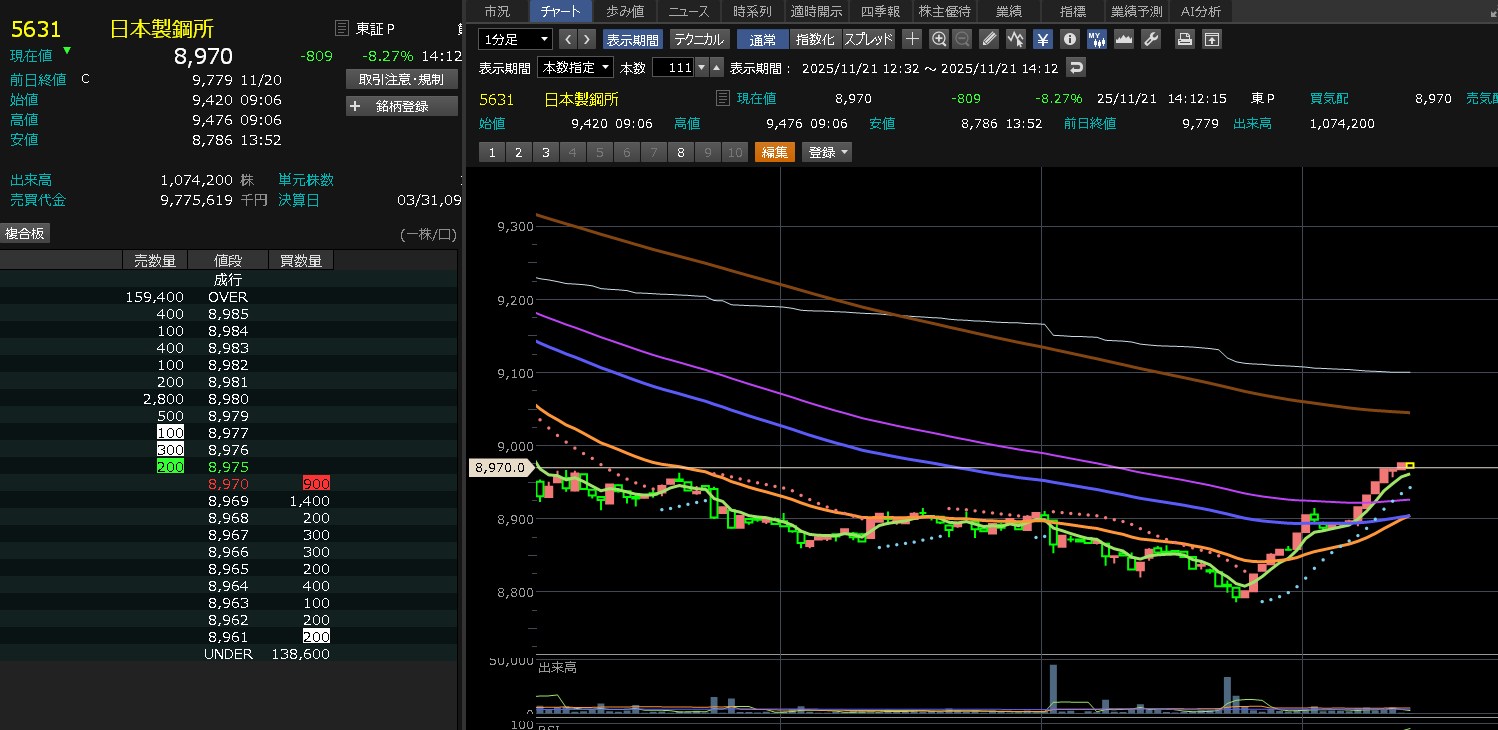The height and width of the screenshot is (730, 1498).
Task: Click the 本数 count input field
Action: click(672, 68)
